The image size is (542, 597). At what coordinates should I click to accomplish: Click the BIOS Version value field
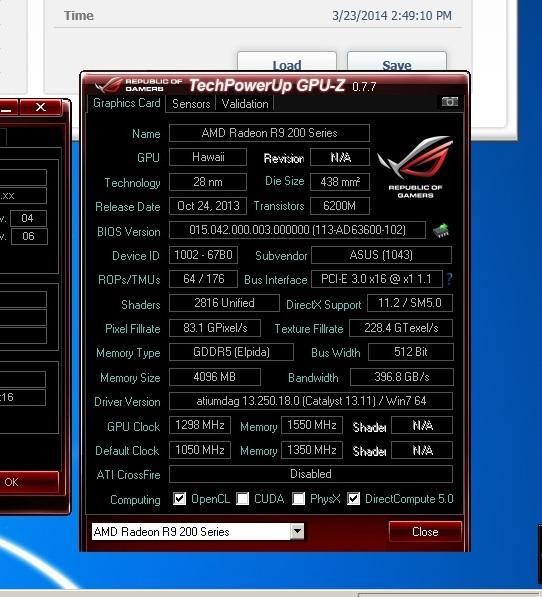tap(297, 230)
